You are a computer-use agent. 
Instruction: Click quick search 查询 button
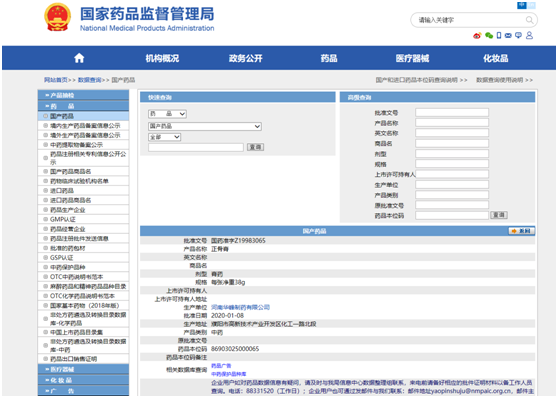click(x=256, y=147)
